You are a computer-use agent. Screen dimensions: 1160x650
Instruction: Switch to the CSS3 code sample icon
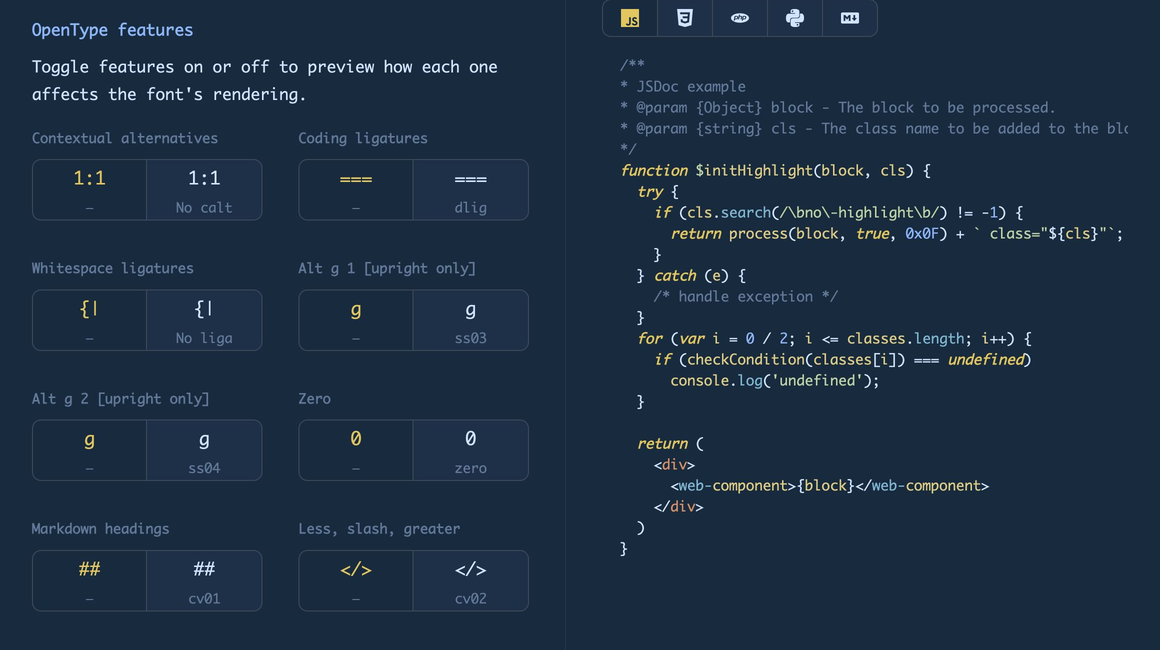(x=685, y=18)
